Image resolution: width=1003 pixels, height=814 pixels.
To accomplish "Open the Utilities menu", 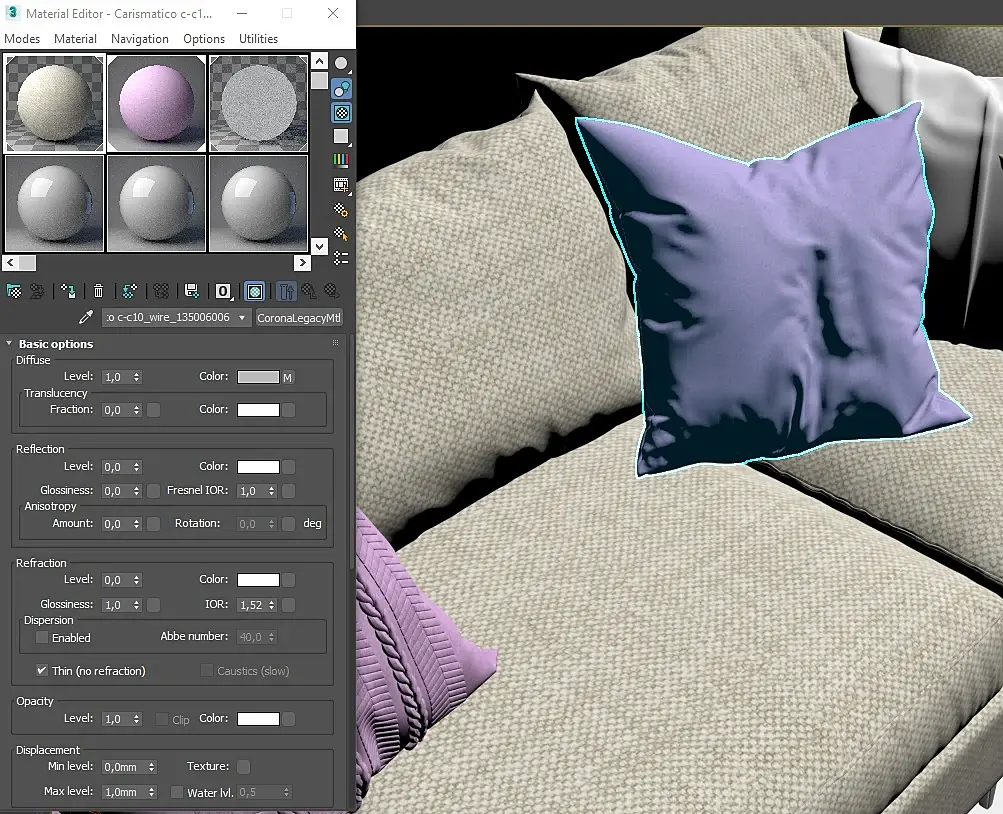I will point(258,39).
